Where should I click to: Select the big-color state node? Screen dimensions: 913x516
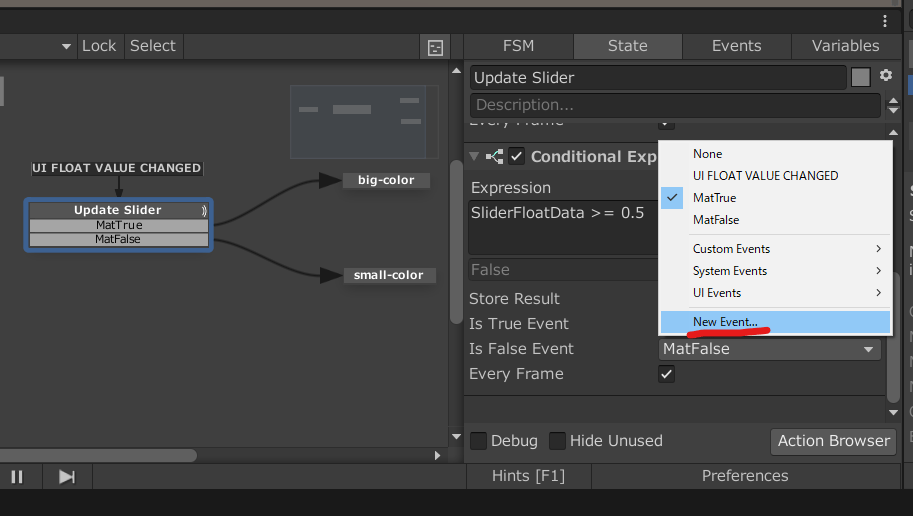(x=386, y=180)
